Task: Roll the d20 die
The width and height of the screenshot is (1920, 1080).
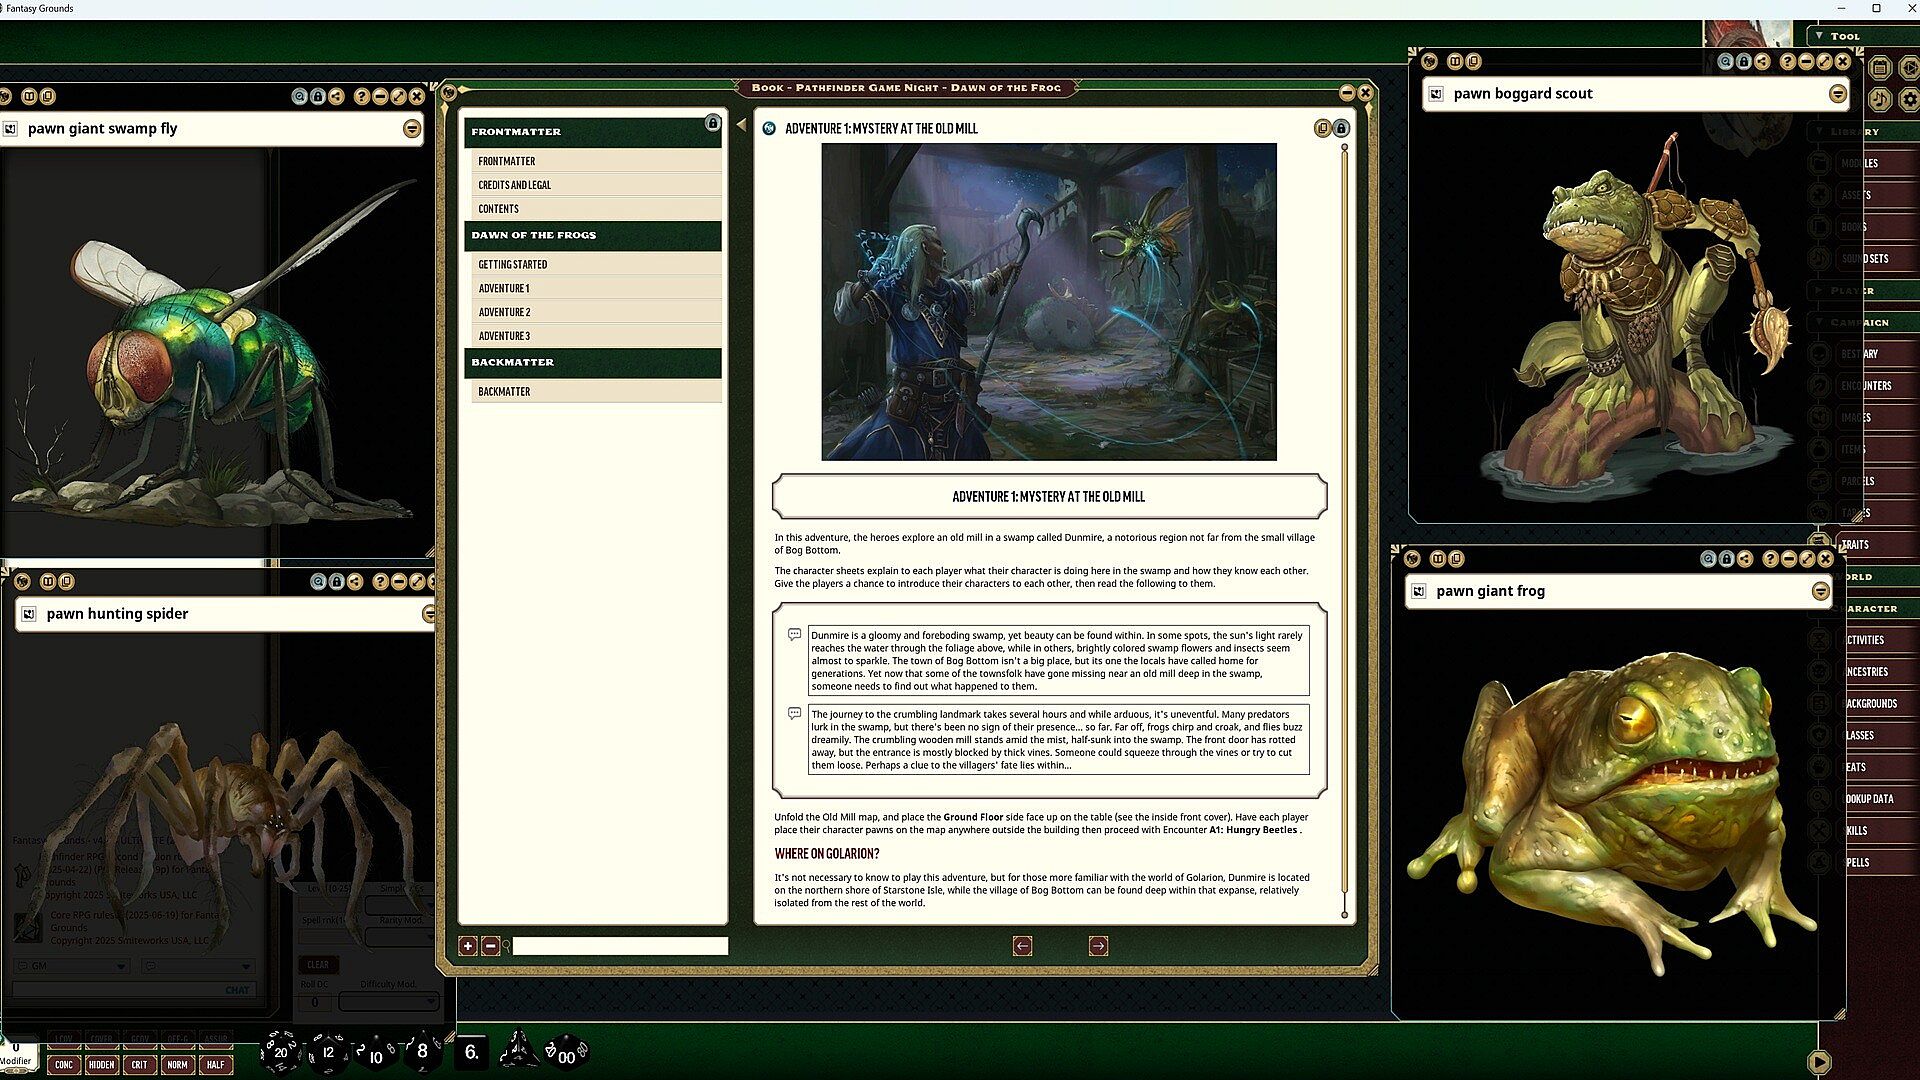Action: point(281,1051)
